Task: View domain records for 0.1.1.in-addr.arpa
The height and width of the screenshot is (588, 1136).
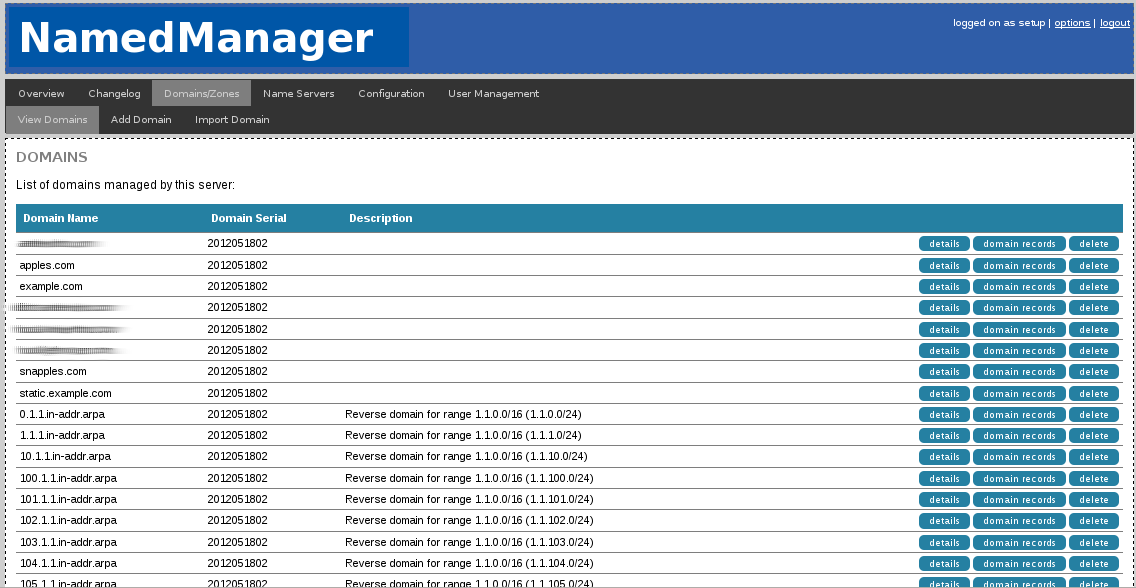Action: [x=1018, y=414]
